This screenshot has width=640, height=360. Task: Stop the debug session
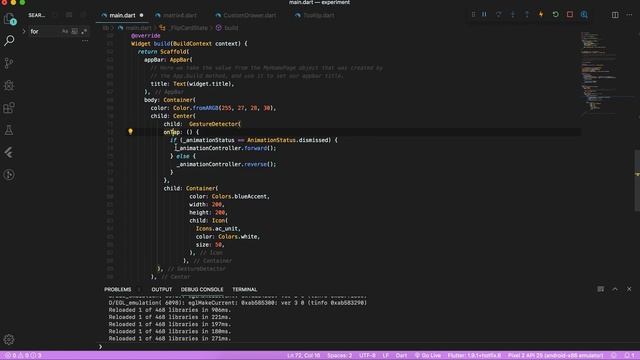[x=570, y=15]
